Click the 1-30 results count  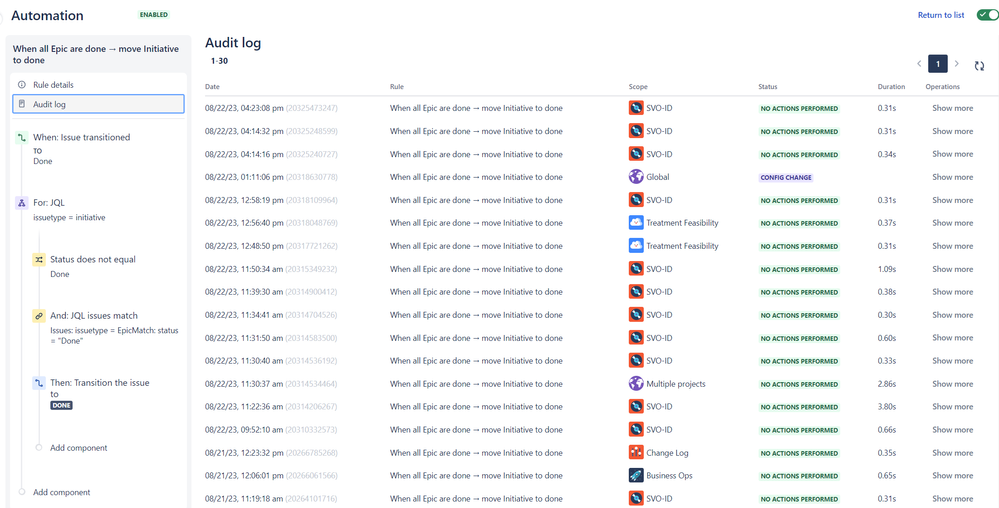[219, 62]
